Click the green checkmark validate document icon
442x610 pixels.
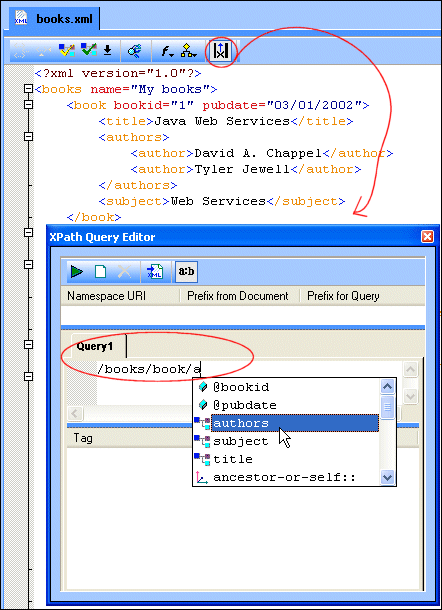[x=88, y=51]
